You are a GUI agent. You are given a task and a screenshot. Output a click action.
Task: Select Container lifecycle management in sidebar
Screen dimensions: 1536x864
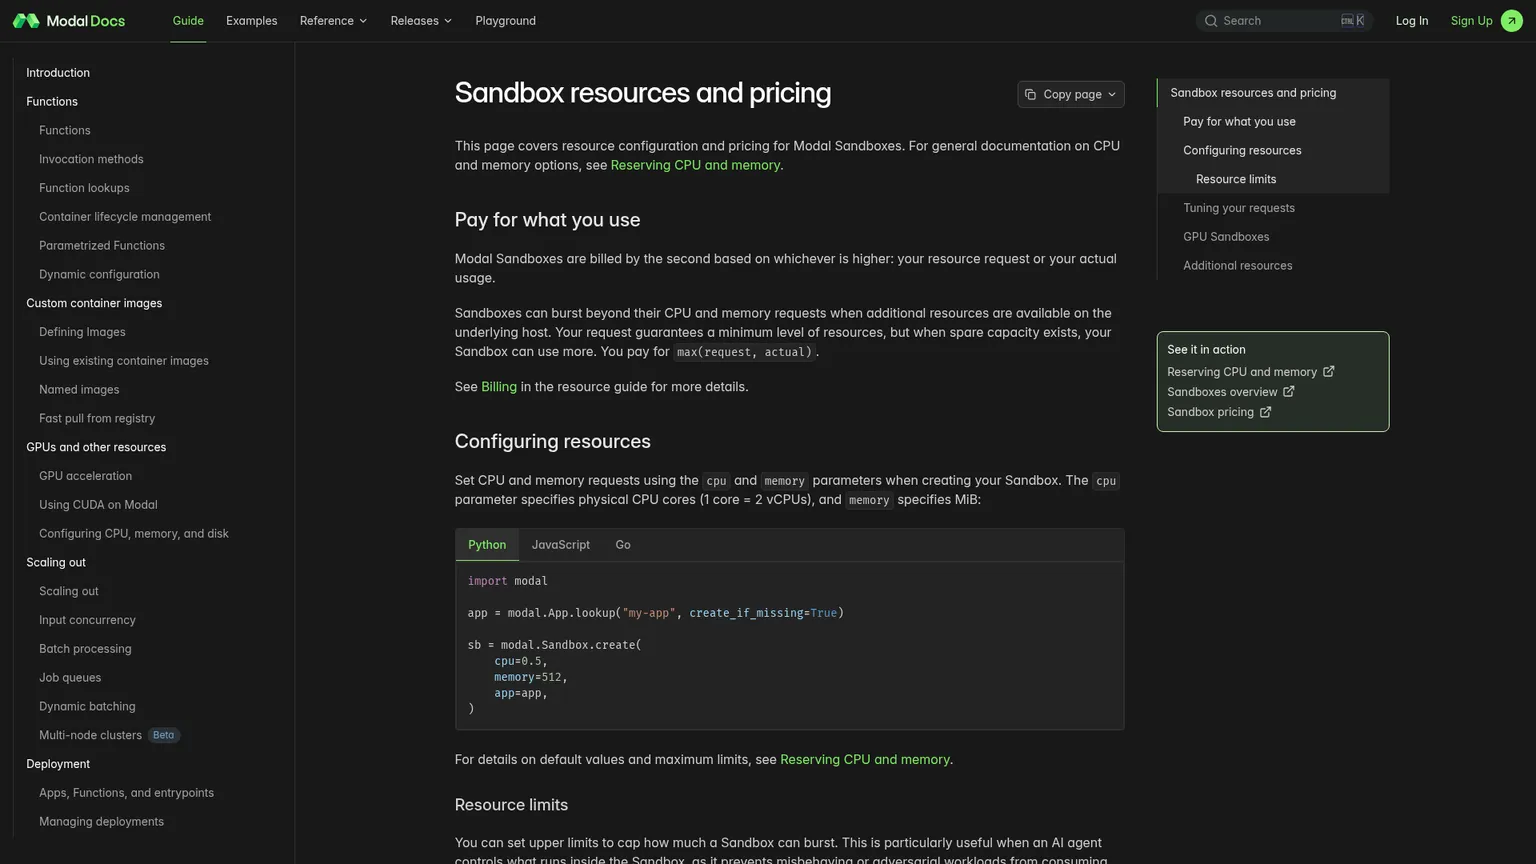point(125,217)
